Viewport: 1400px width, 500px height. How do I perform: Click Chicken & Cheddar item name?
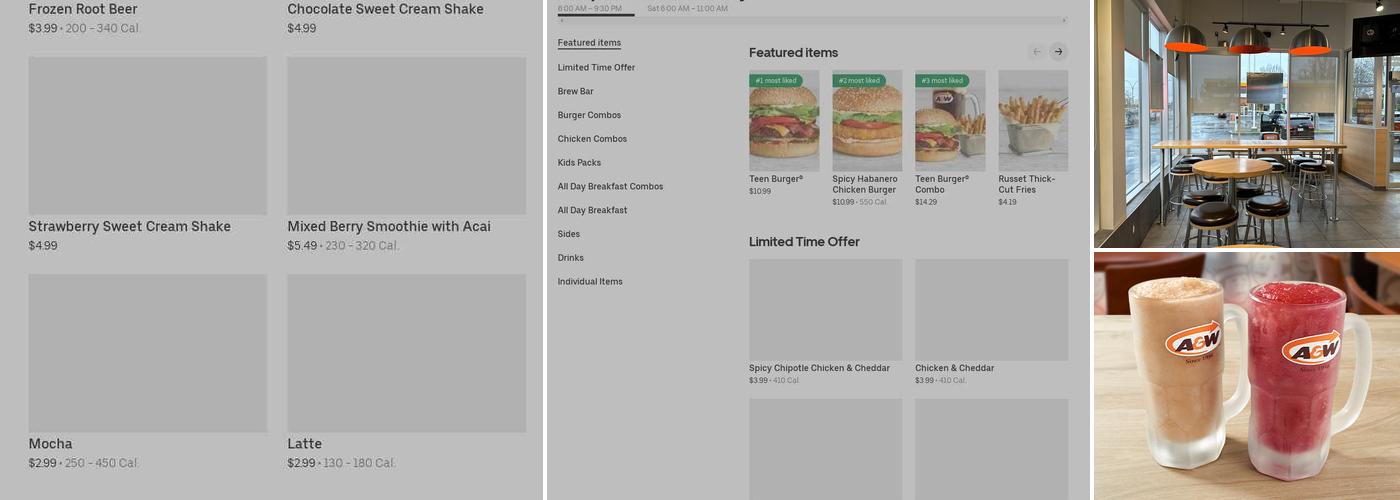coord(954,368)
